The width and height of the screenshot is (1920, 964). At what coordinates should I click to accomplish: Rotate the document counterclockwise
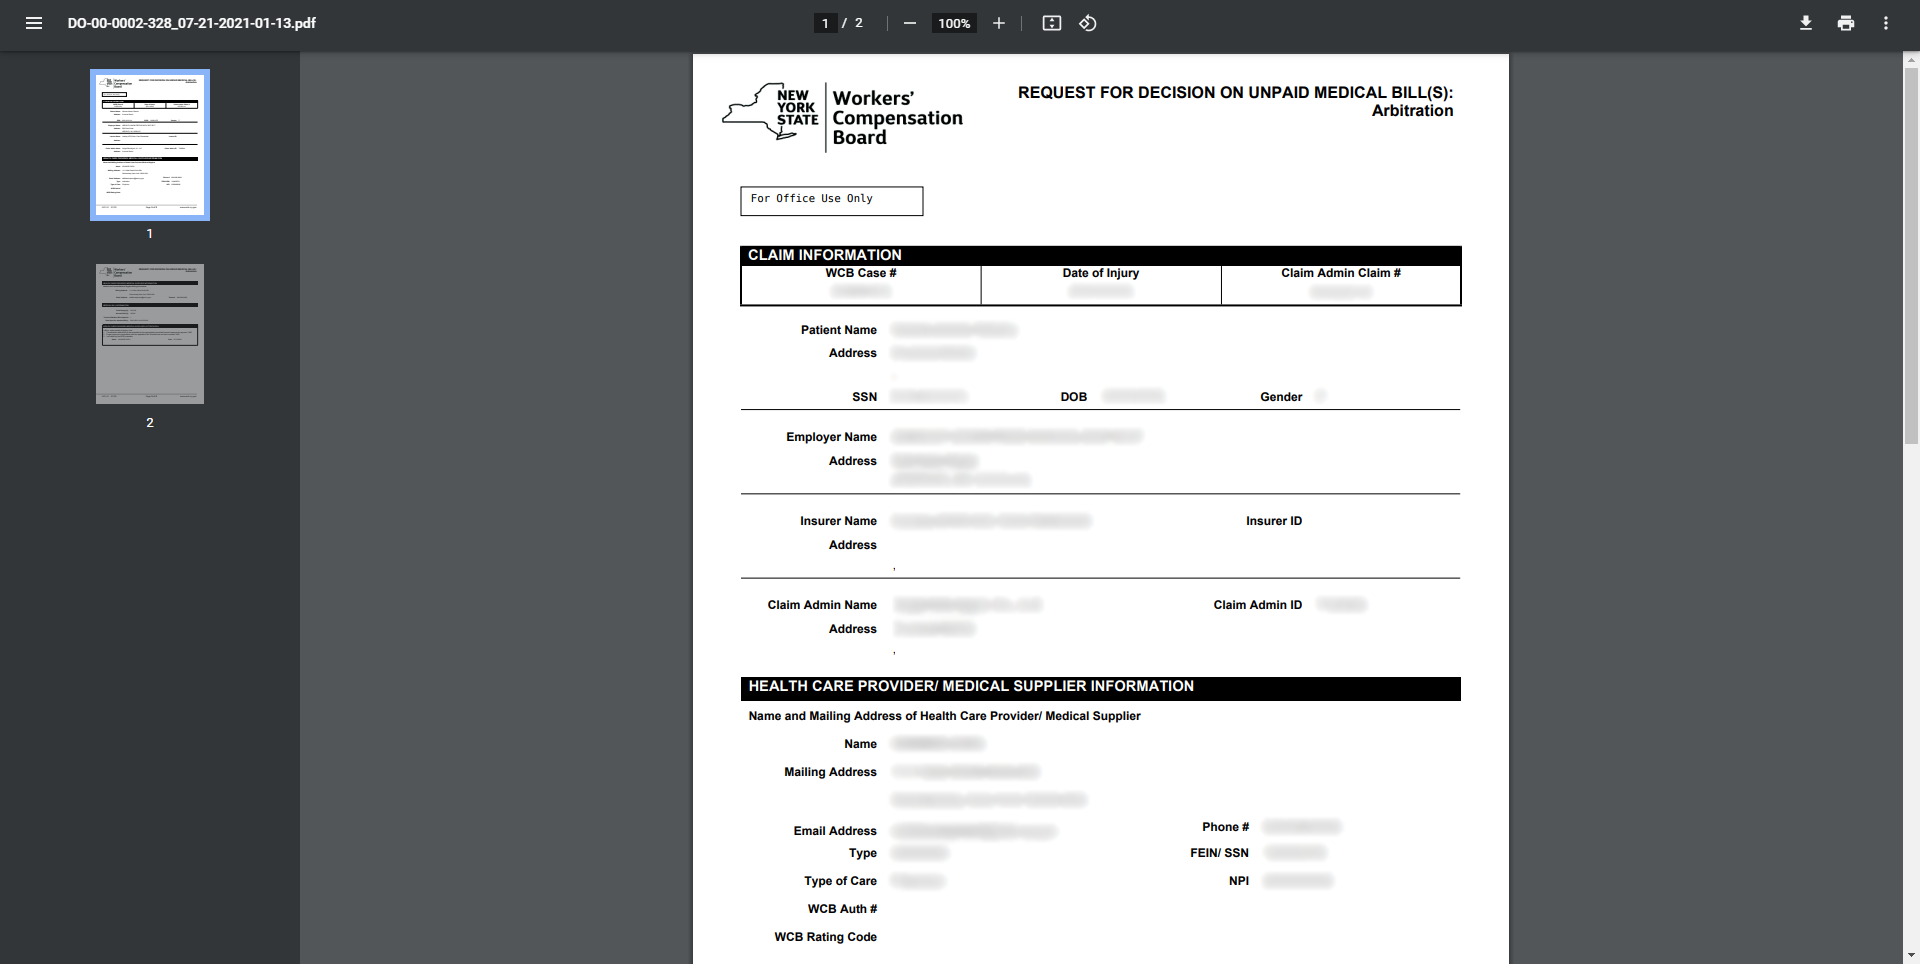tap(1088, 23)
